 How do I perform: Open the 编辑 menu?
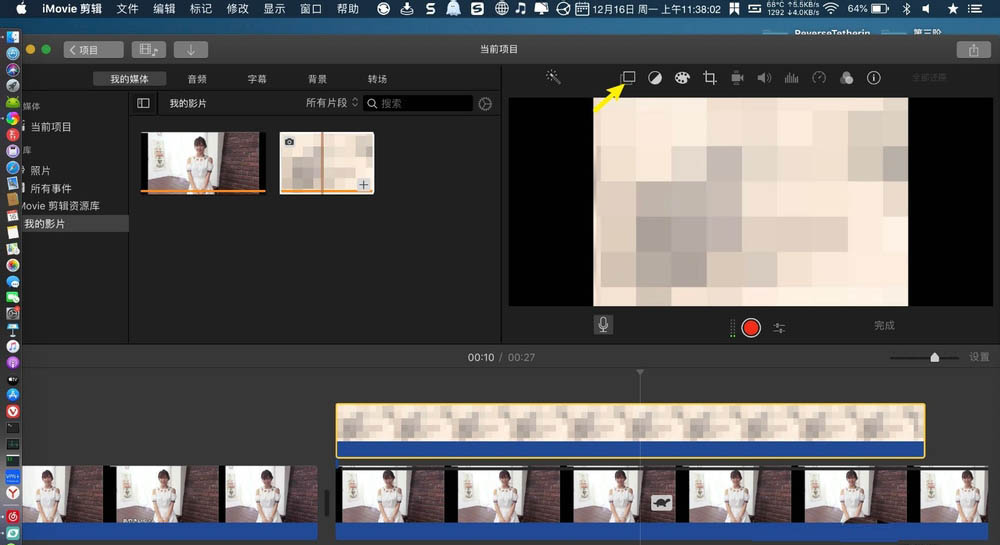coord(164,9)
